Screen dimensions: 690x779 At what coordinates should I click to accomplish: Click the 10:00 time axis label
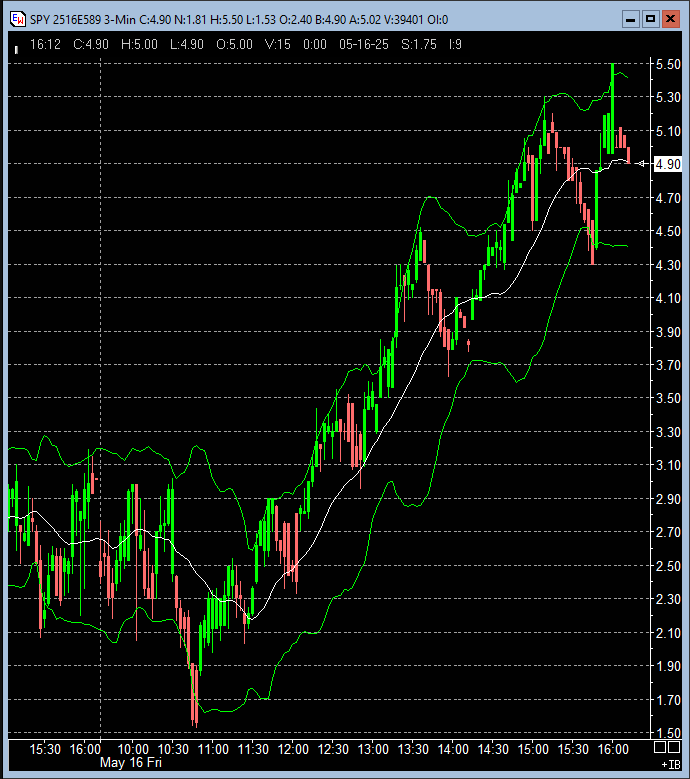coord(133,749)
